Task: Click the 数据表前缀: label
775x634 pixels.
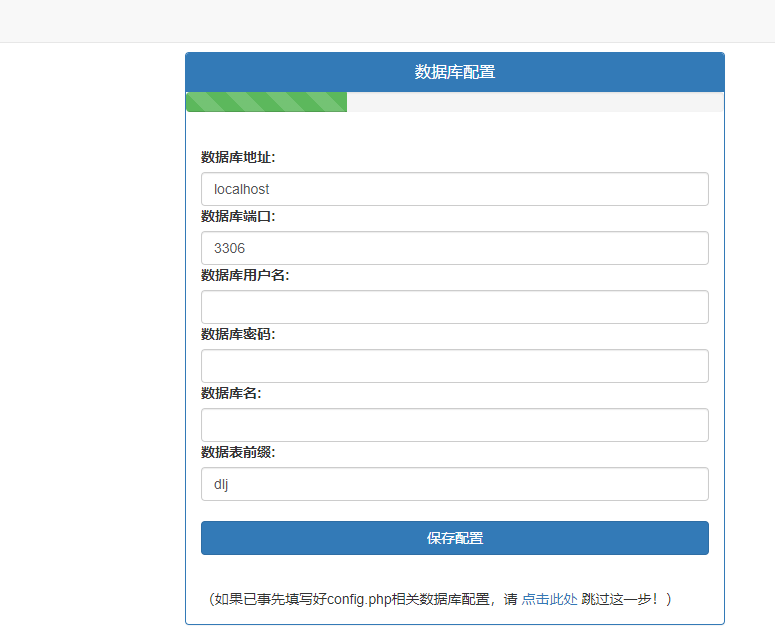Action: click(238, 452)
